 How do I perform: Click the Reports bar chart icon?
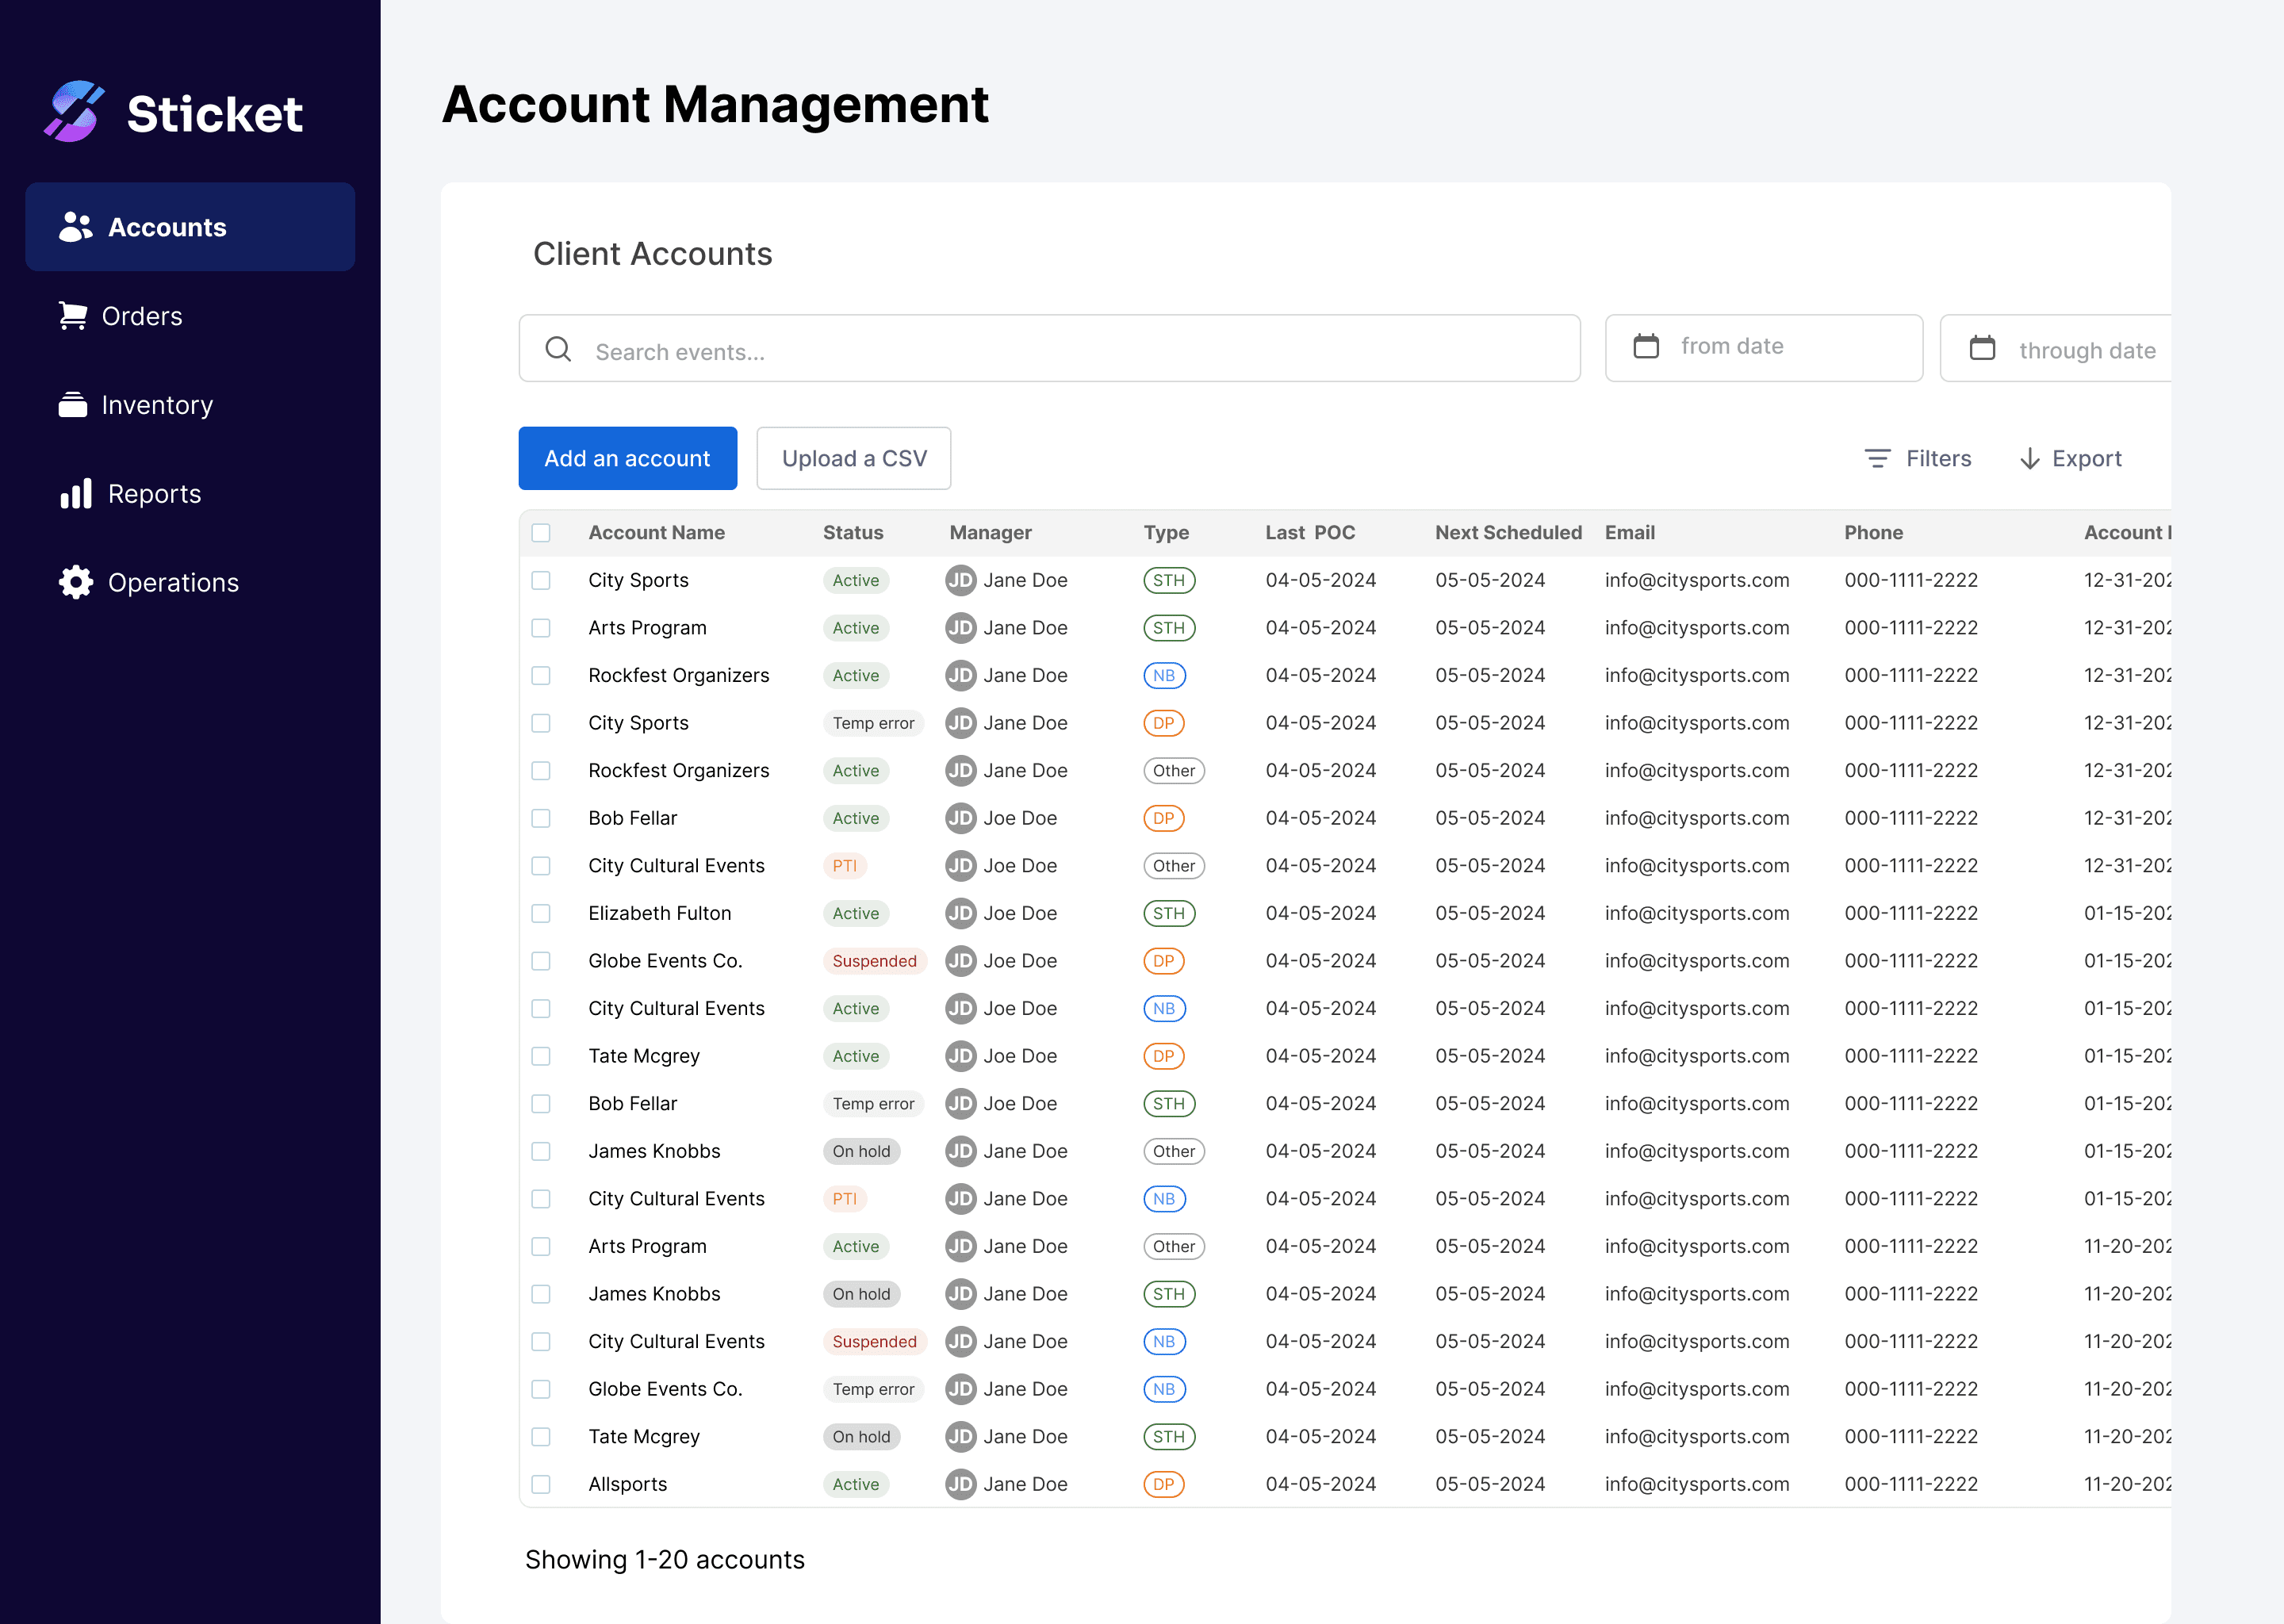76,494
